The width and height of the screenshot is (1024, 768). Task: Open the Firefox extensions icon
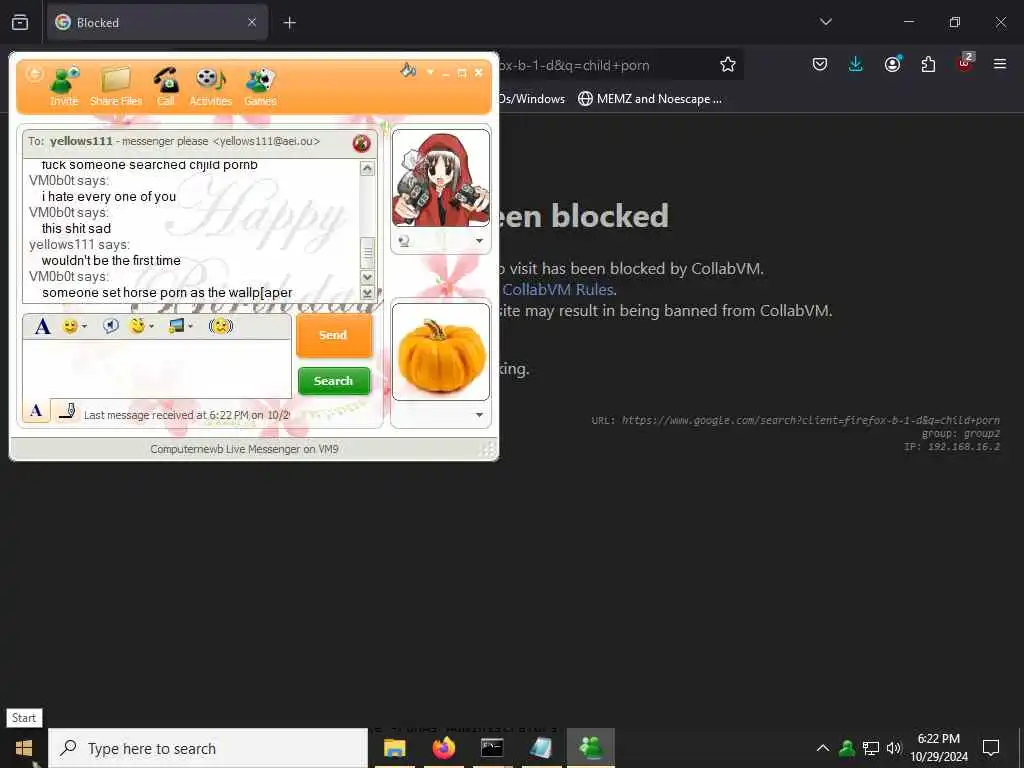pos(928,64)
